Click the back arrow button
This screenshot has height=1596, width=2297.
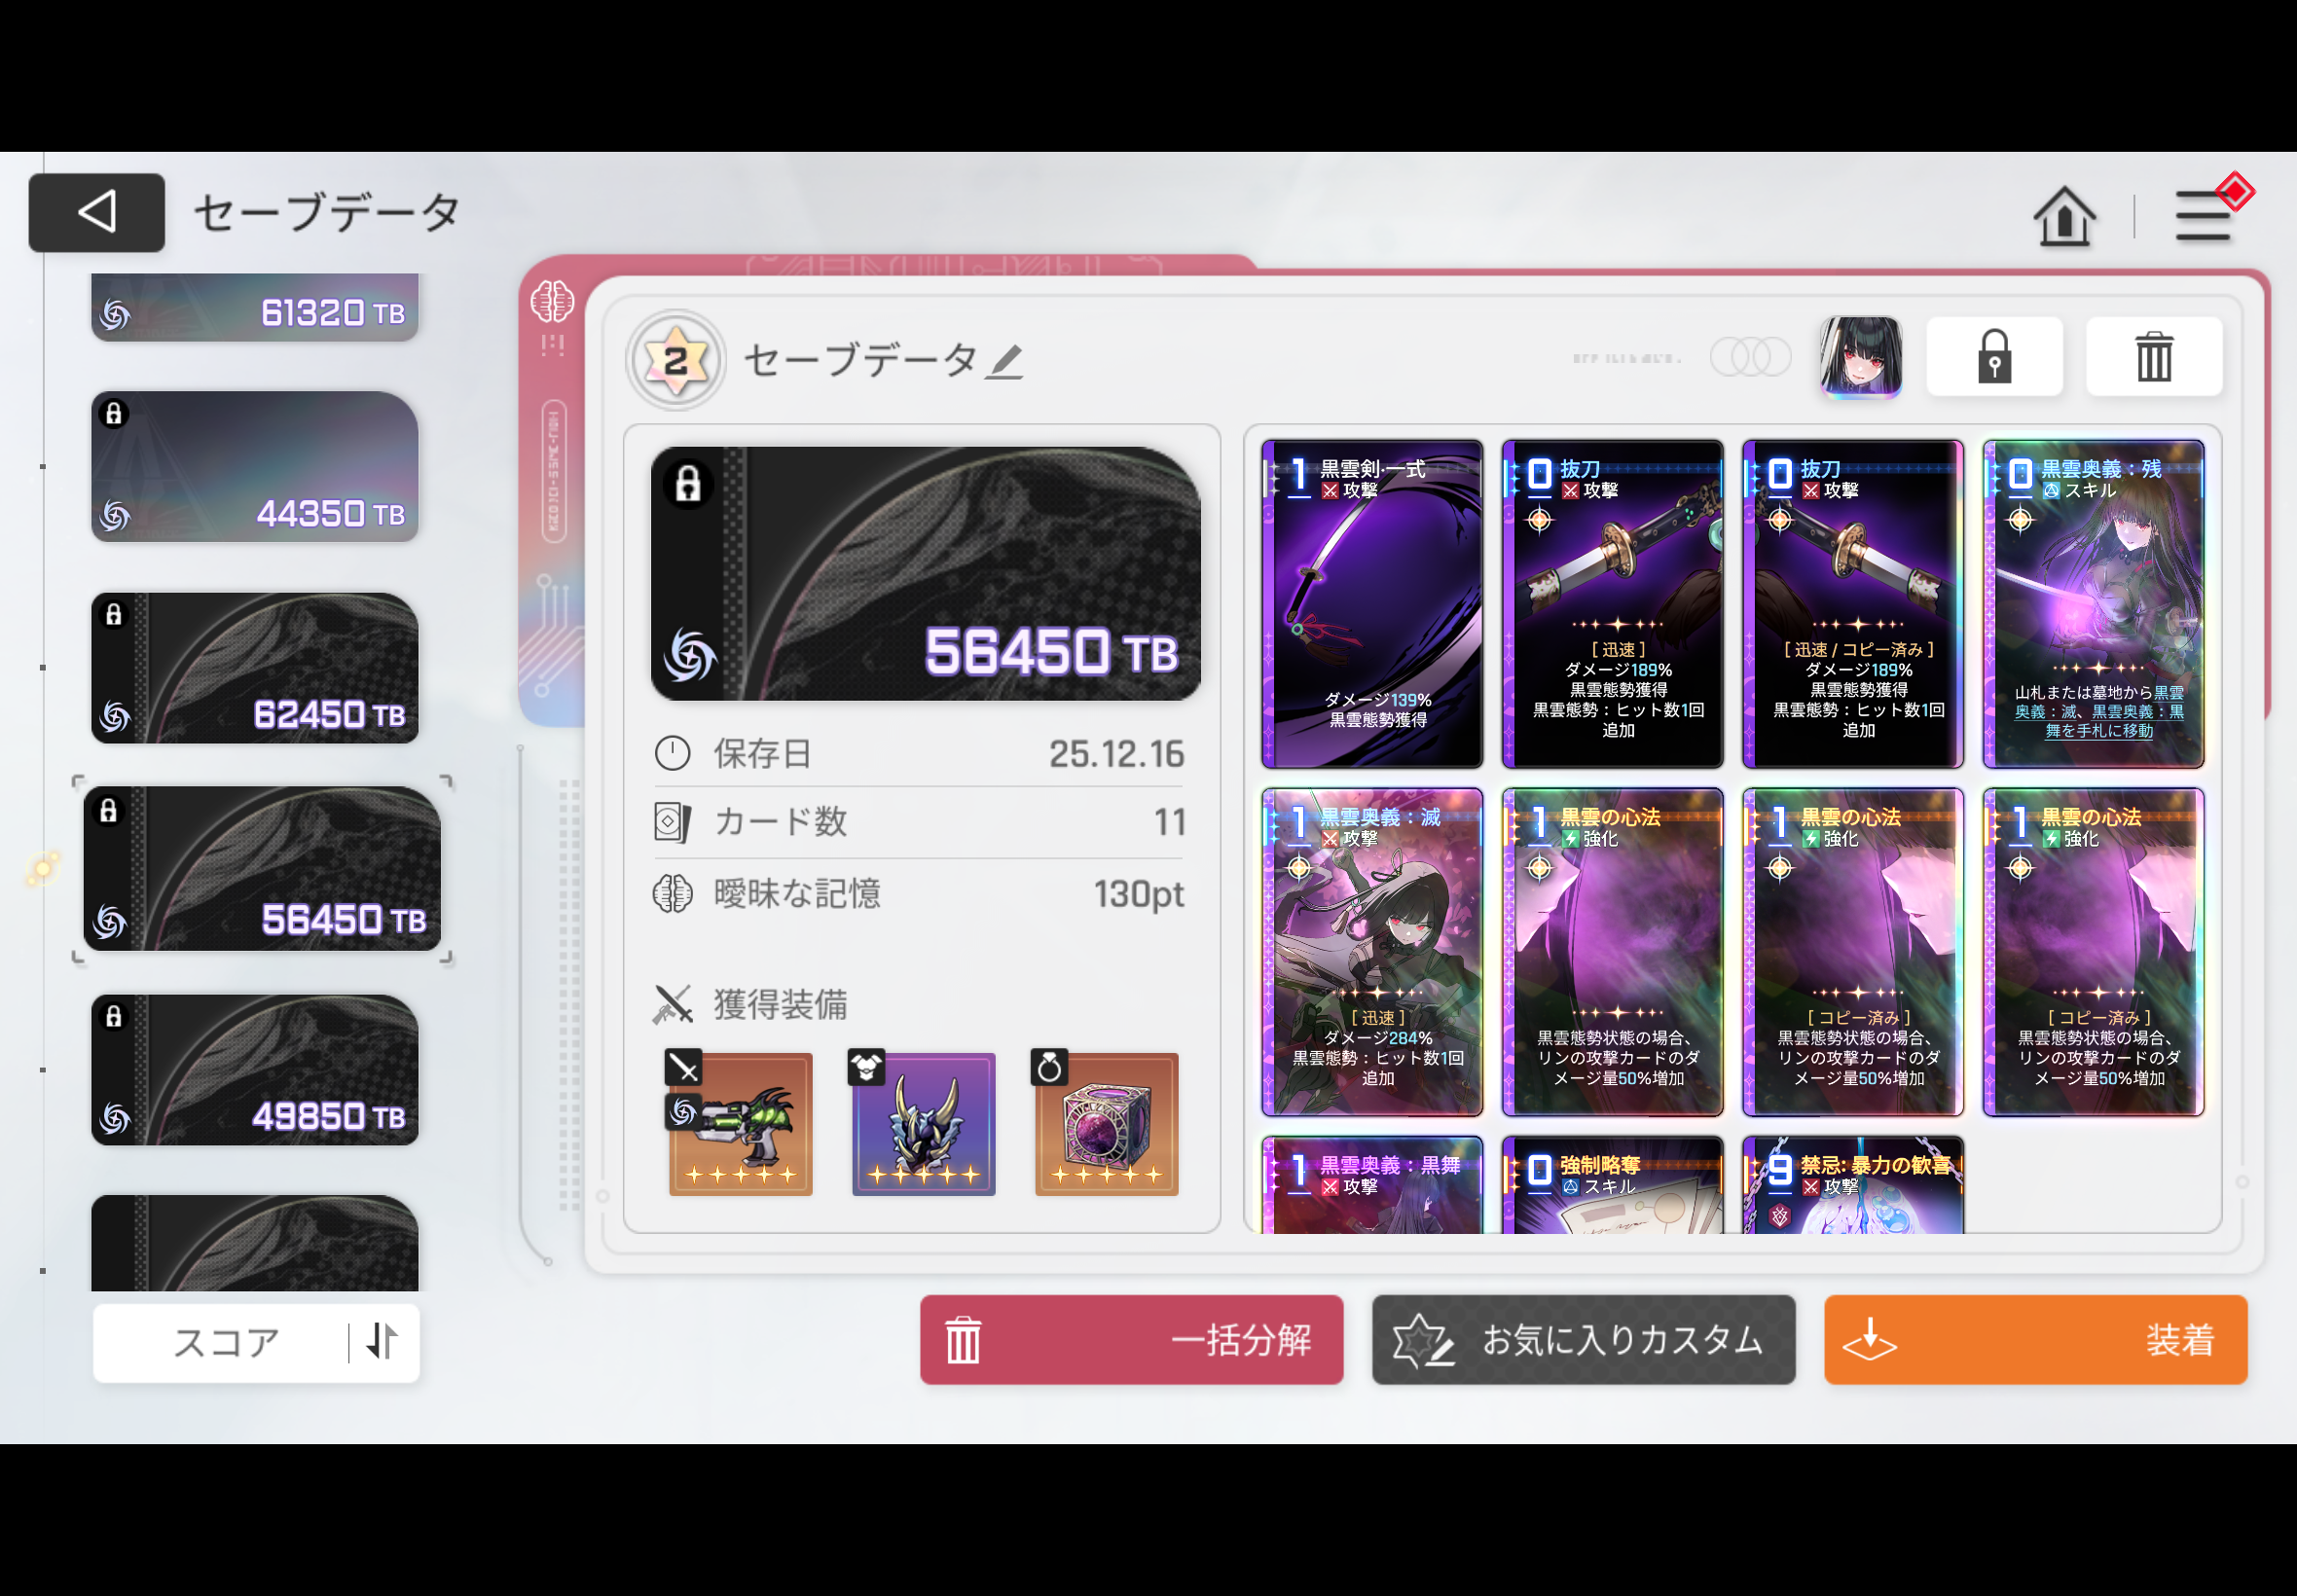[97, 212]
